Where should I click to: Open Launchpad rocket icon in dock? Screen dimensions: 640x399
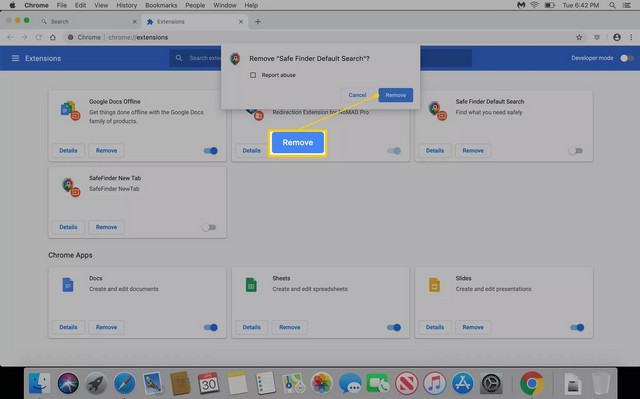pyautogui.click(x=96, y=383)
